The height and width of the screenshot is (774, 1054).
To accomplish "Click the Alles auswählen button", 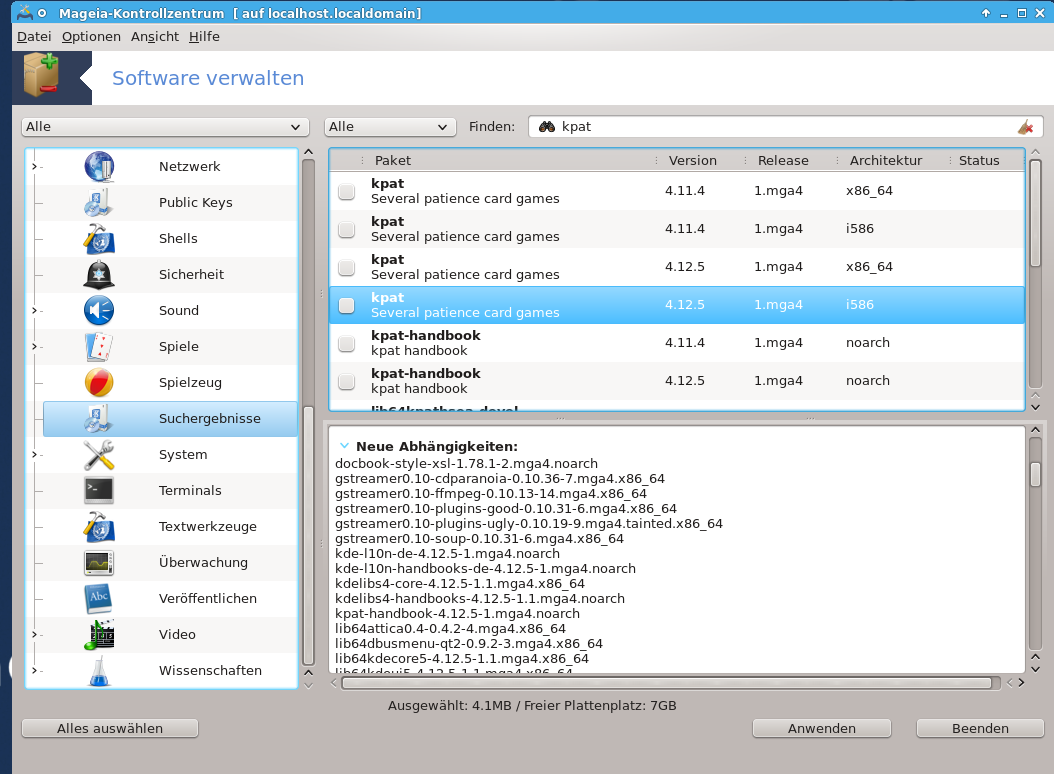I will click(x=110, y=728).
